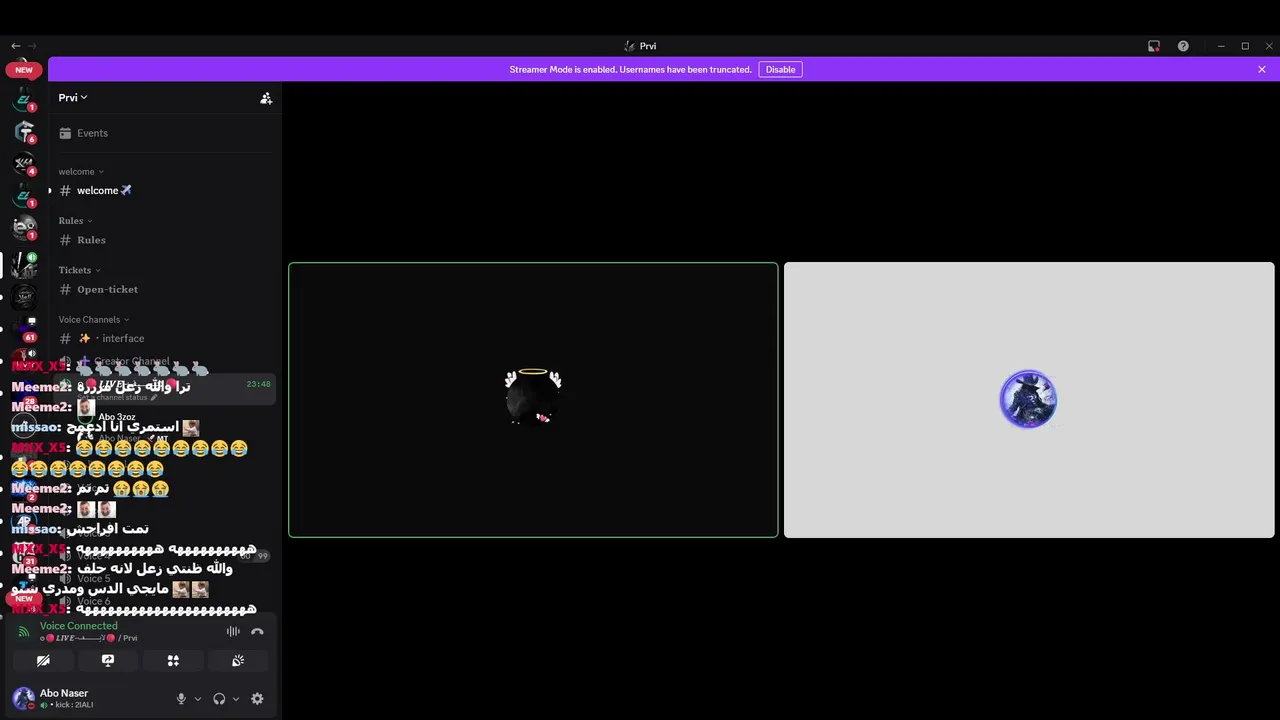Image resolution: width=1280 pixels, height=720 pixels.
Task: Disconnect from voice with phone icon
Action: 257,631
